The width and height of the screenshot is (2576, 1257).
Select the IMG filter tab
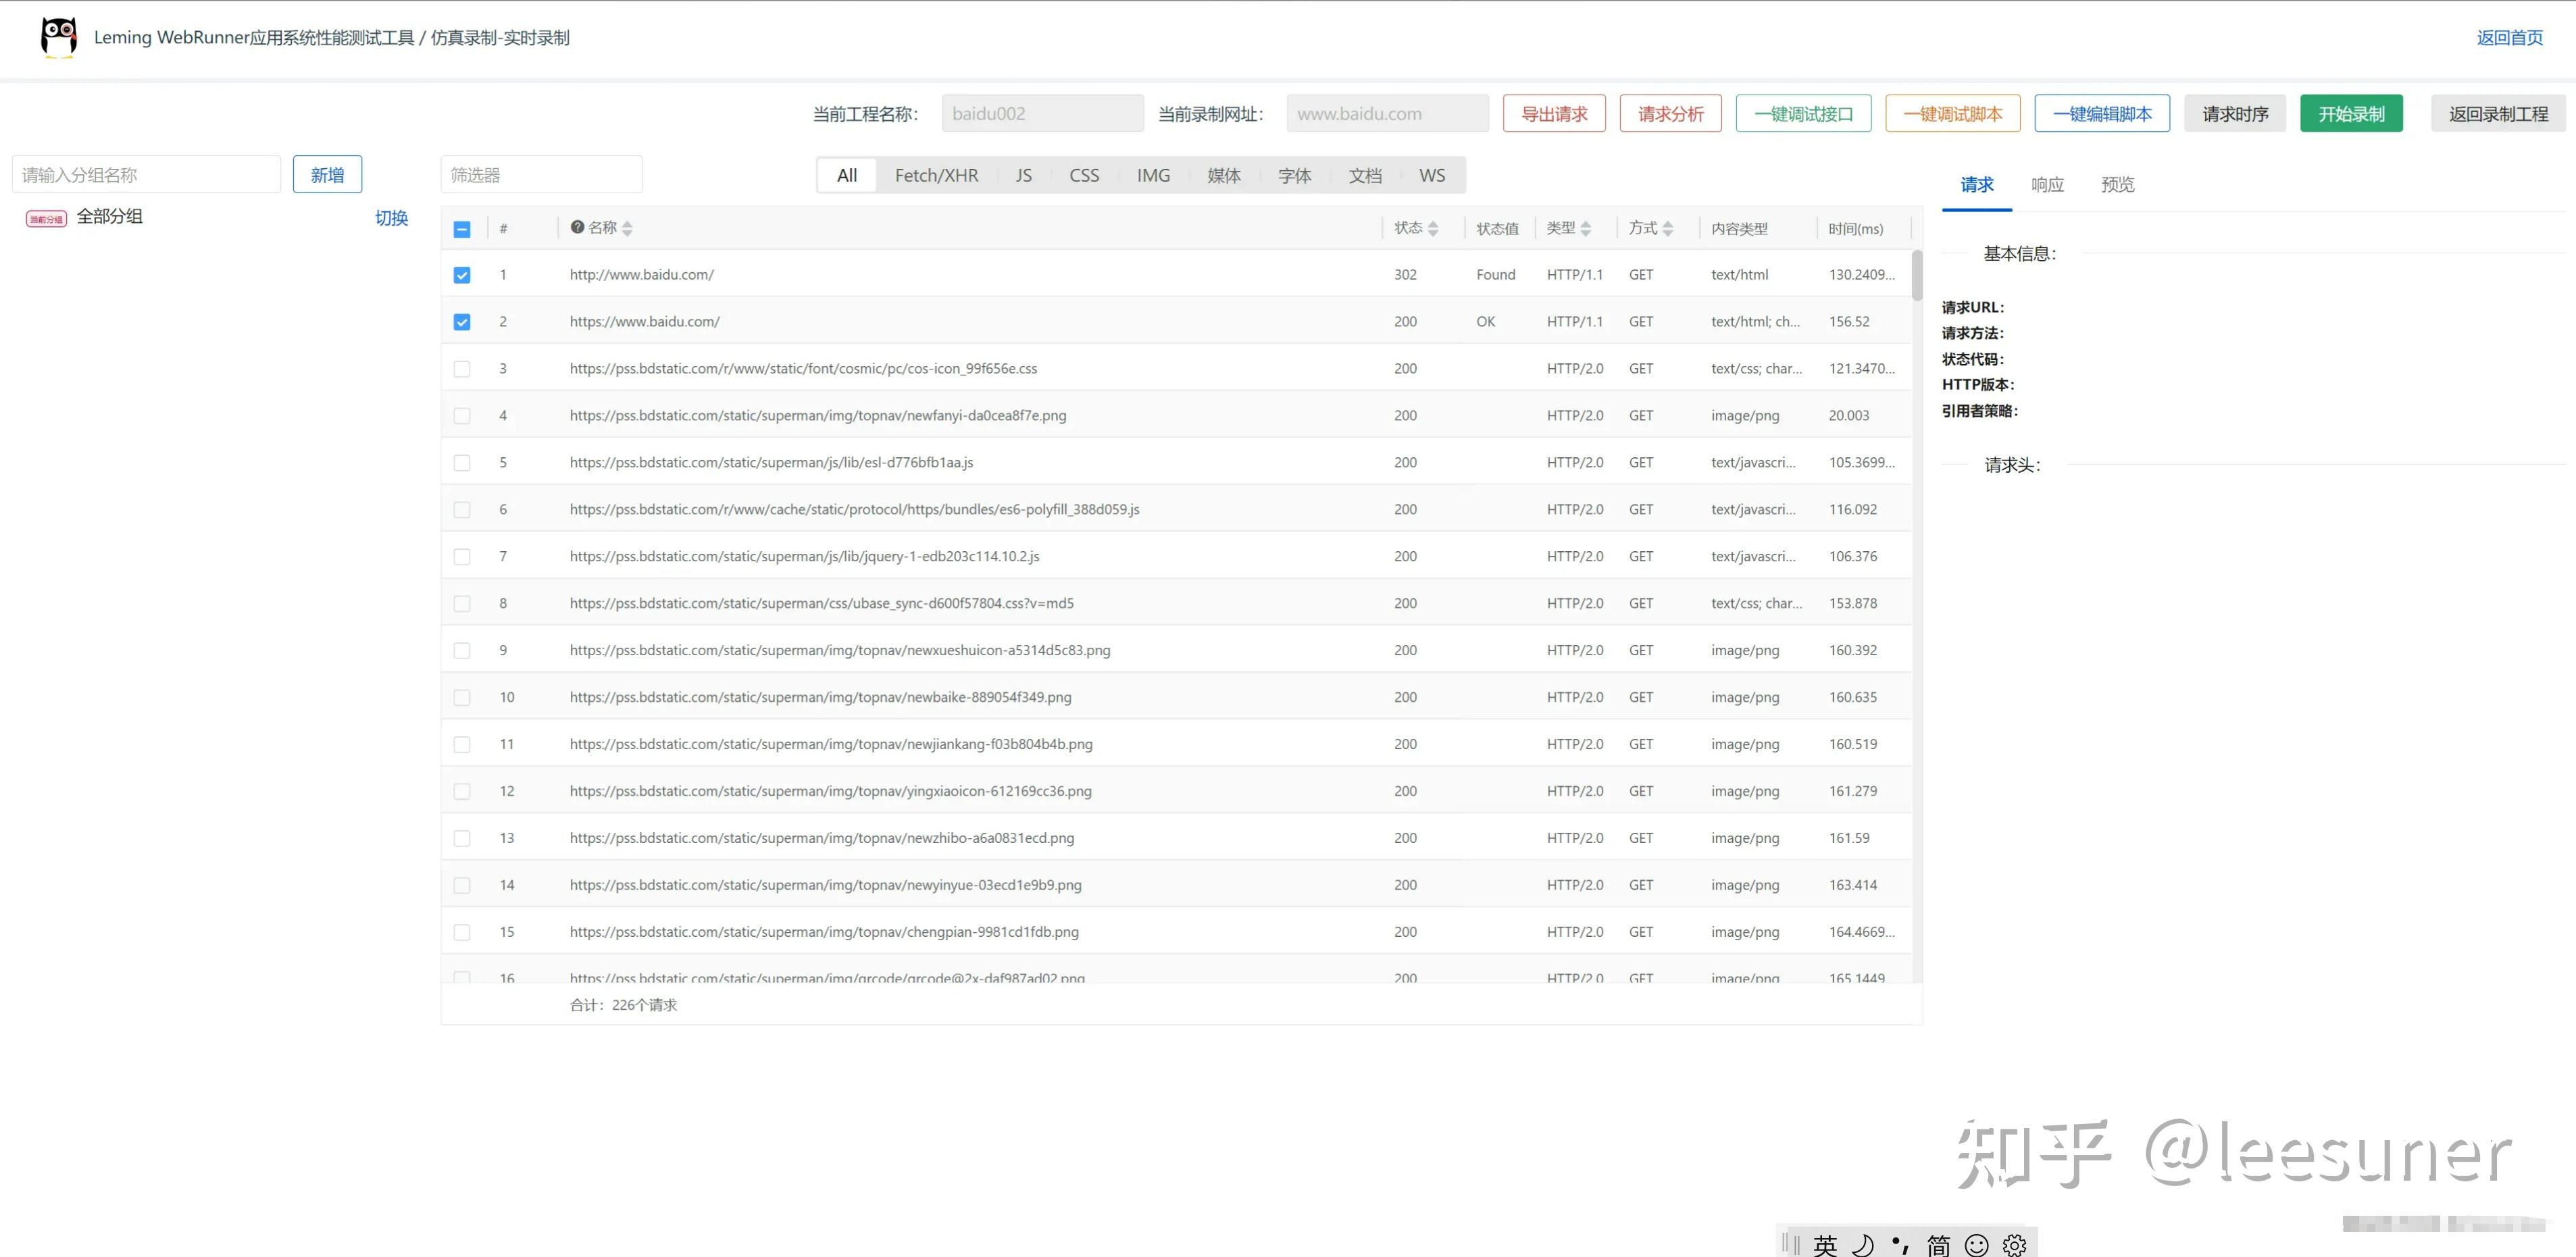[x=1153, y=175]
